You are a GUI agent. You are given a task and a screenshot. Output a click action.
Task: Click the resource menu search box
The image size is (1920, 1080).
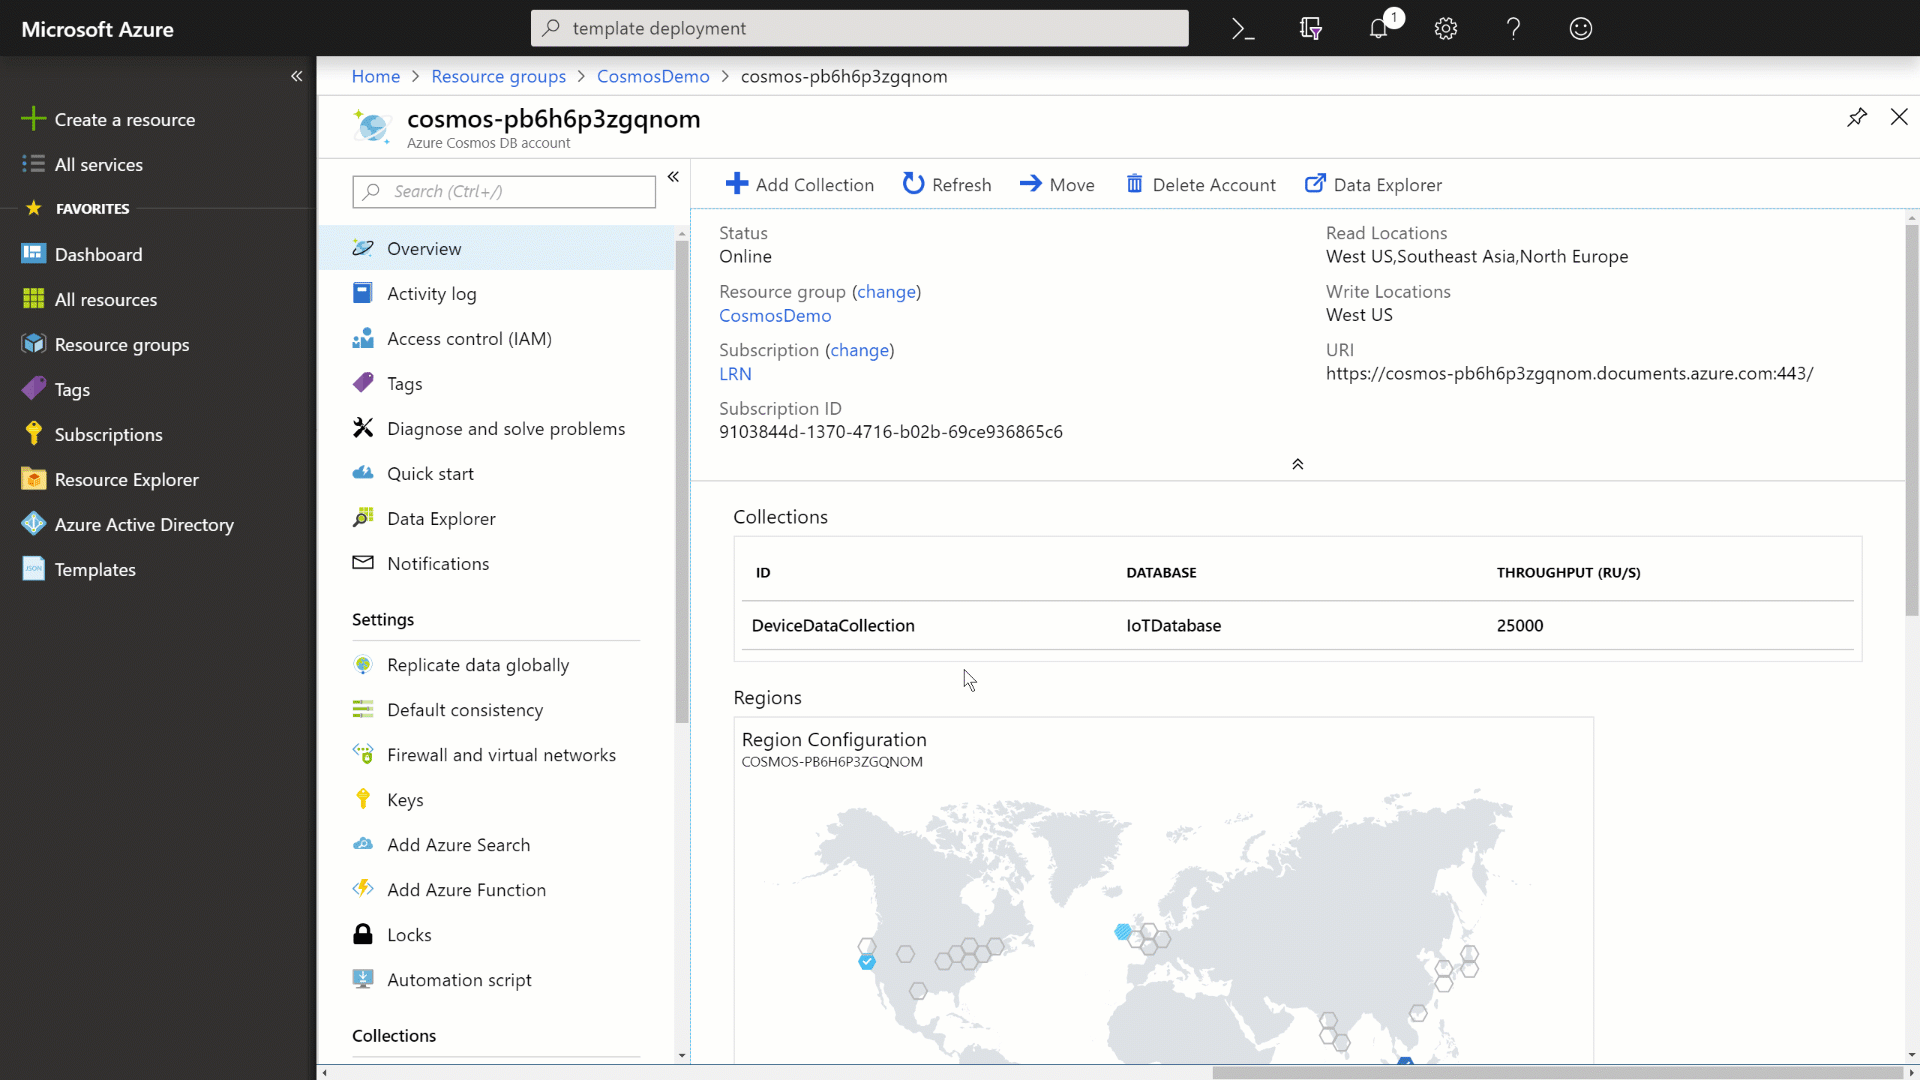point(504,191)
